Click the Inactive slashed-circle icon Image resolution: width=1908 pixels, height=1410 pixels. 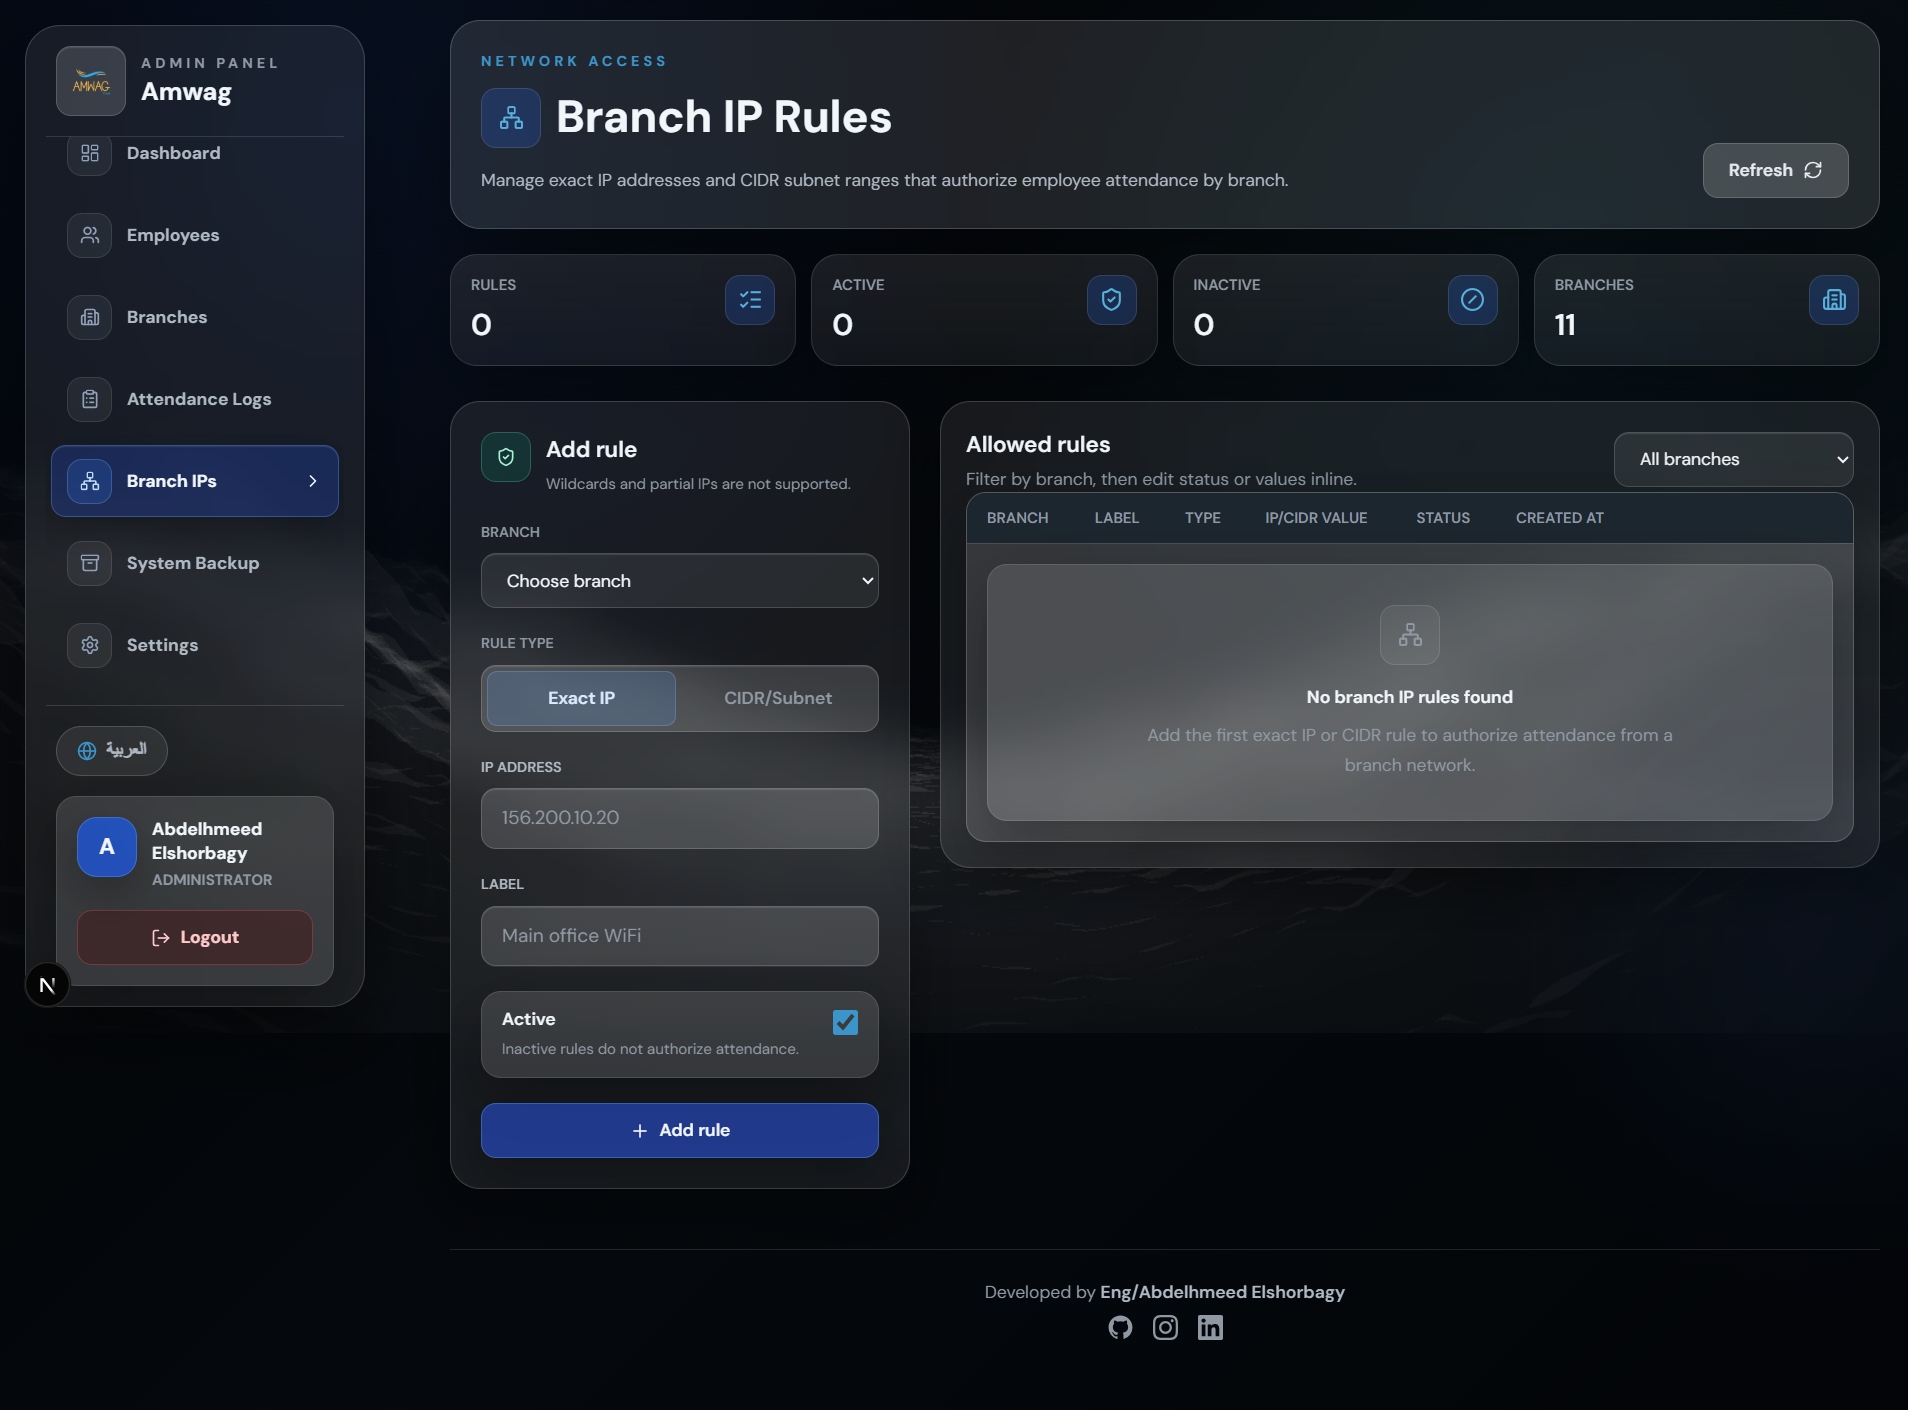(1473, 300)
